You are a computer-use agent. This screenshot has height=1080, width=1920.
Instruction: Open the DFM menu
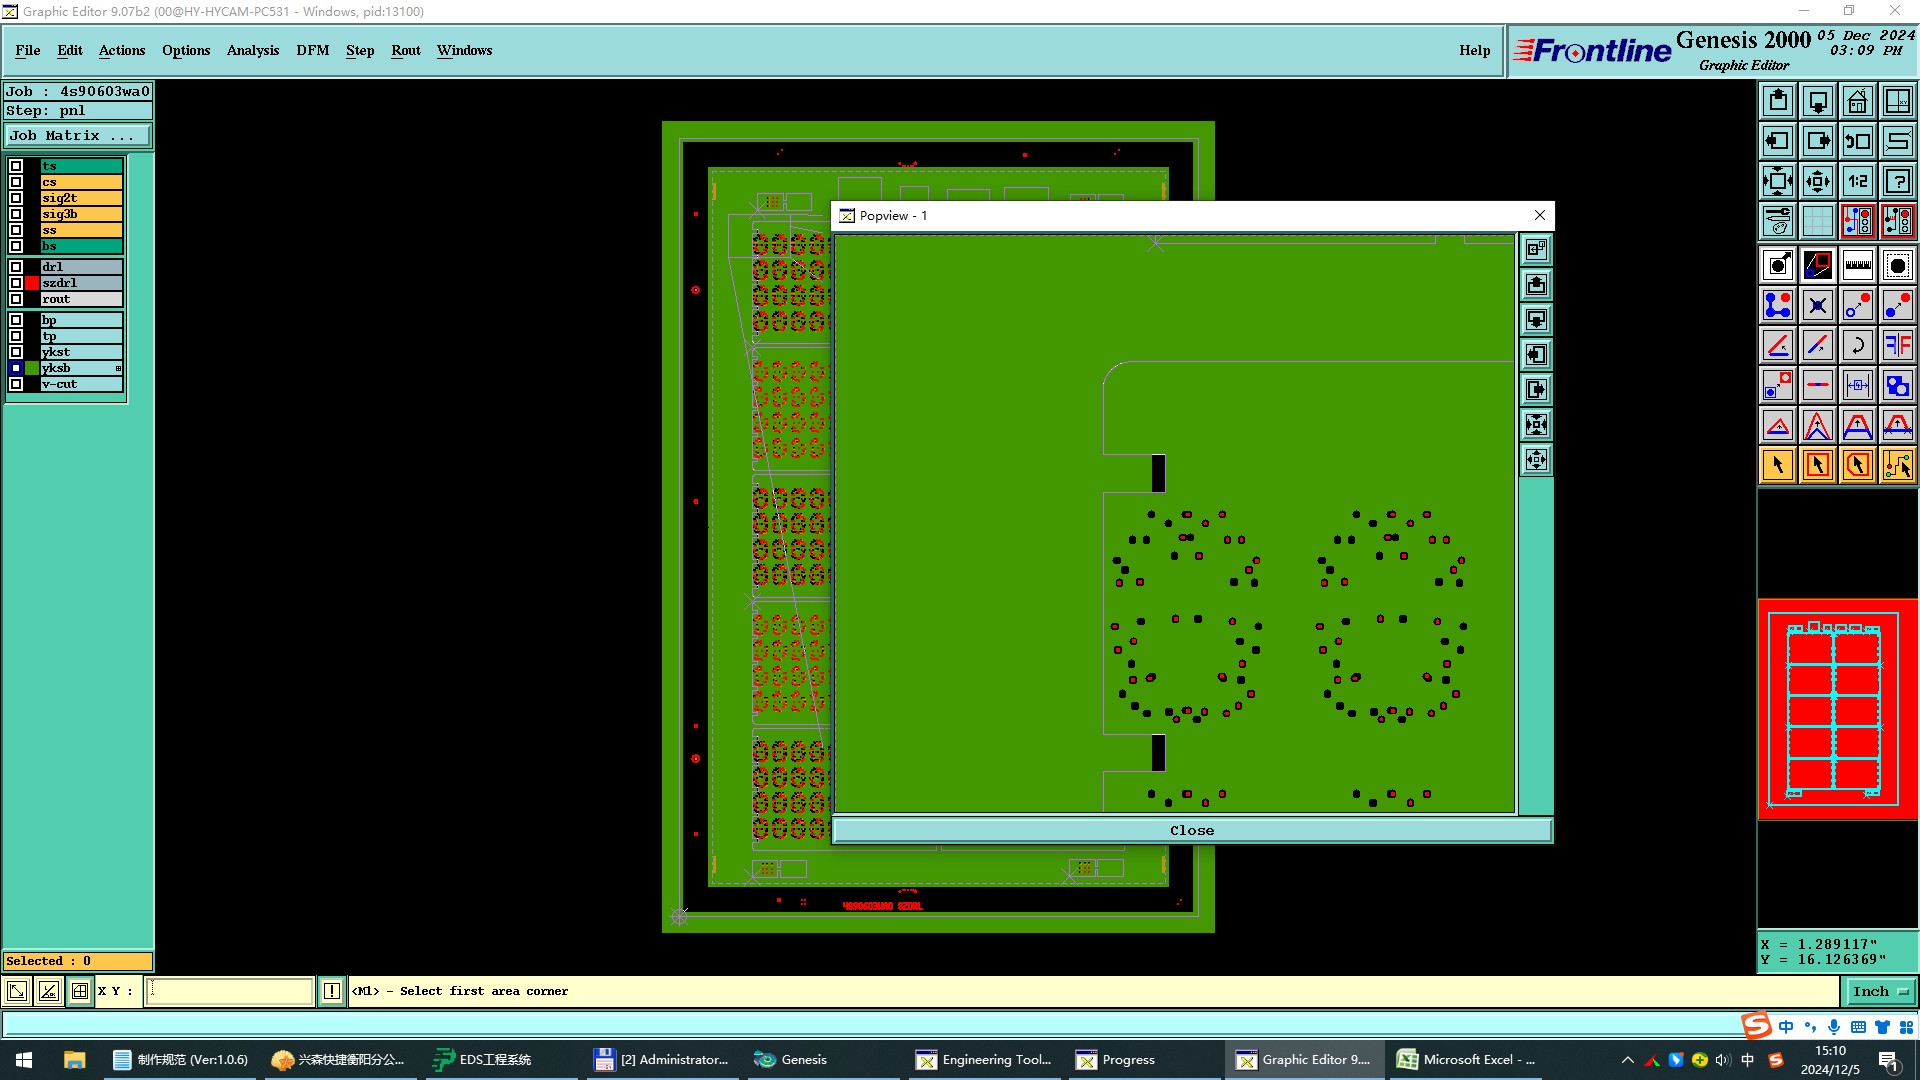(x=312, y=50)
